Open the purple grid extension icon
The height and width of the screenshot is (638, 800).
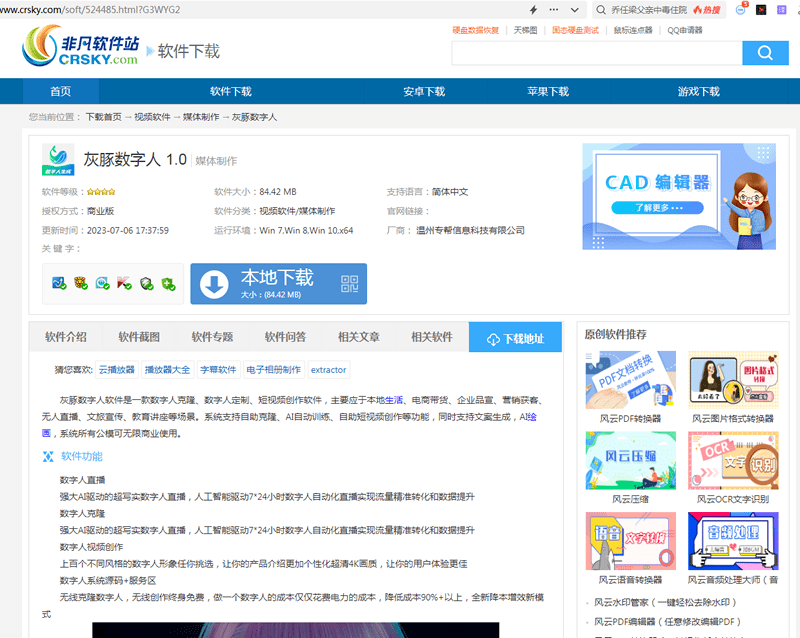(x=782, y=10)
